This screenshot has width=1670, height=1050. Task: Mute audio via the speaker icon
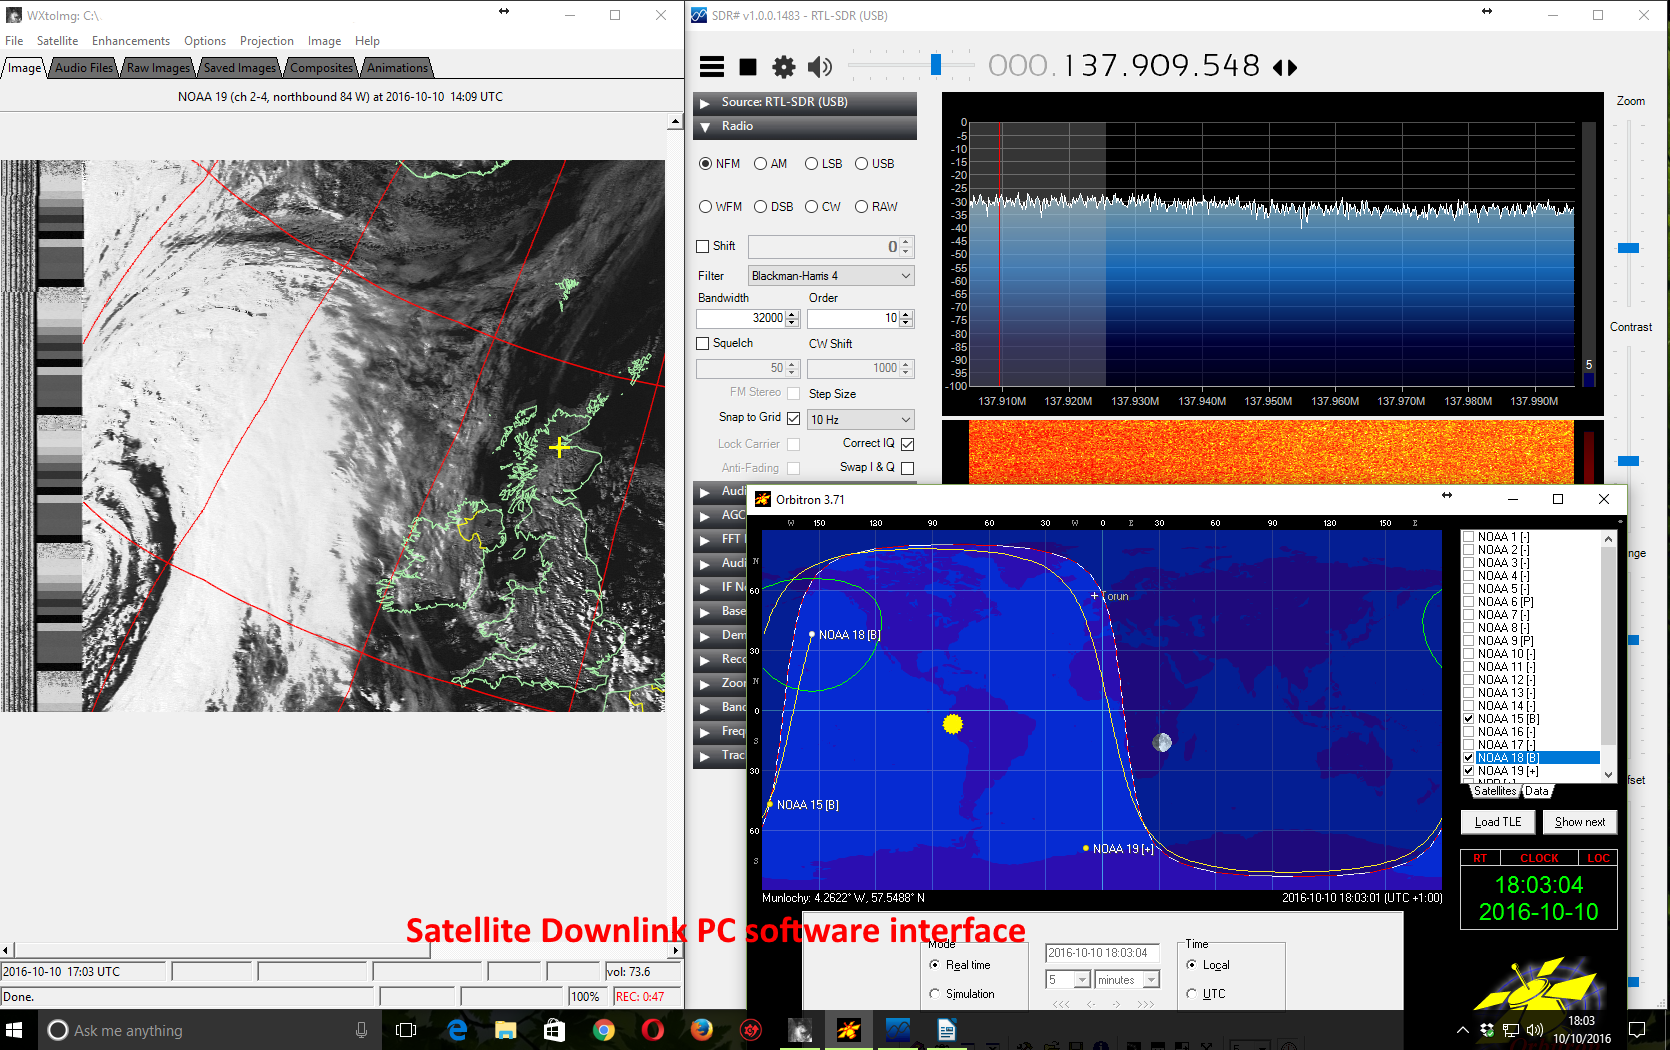coord(819,67)
